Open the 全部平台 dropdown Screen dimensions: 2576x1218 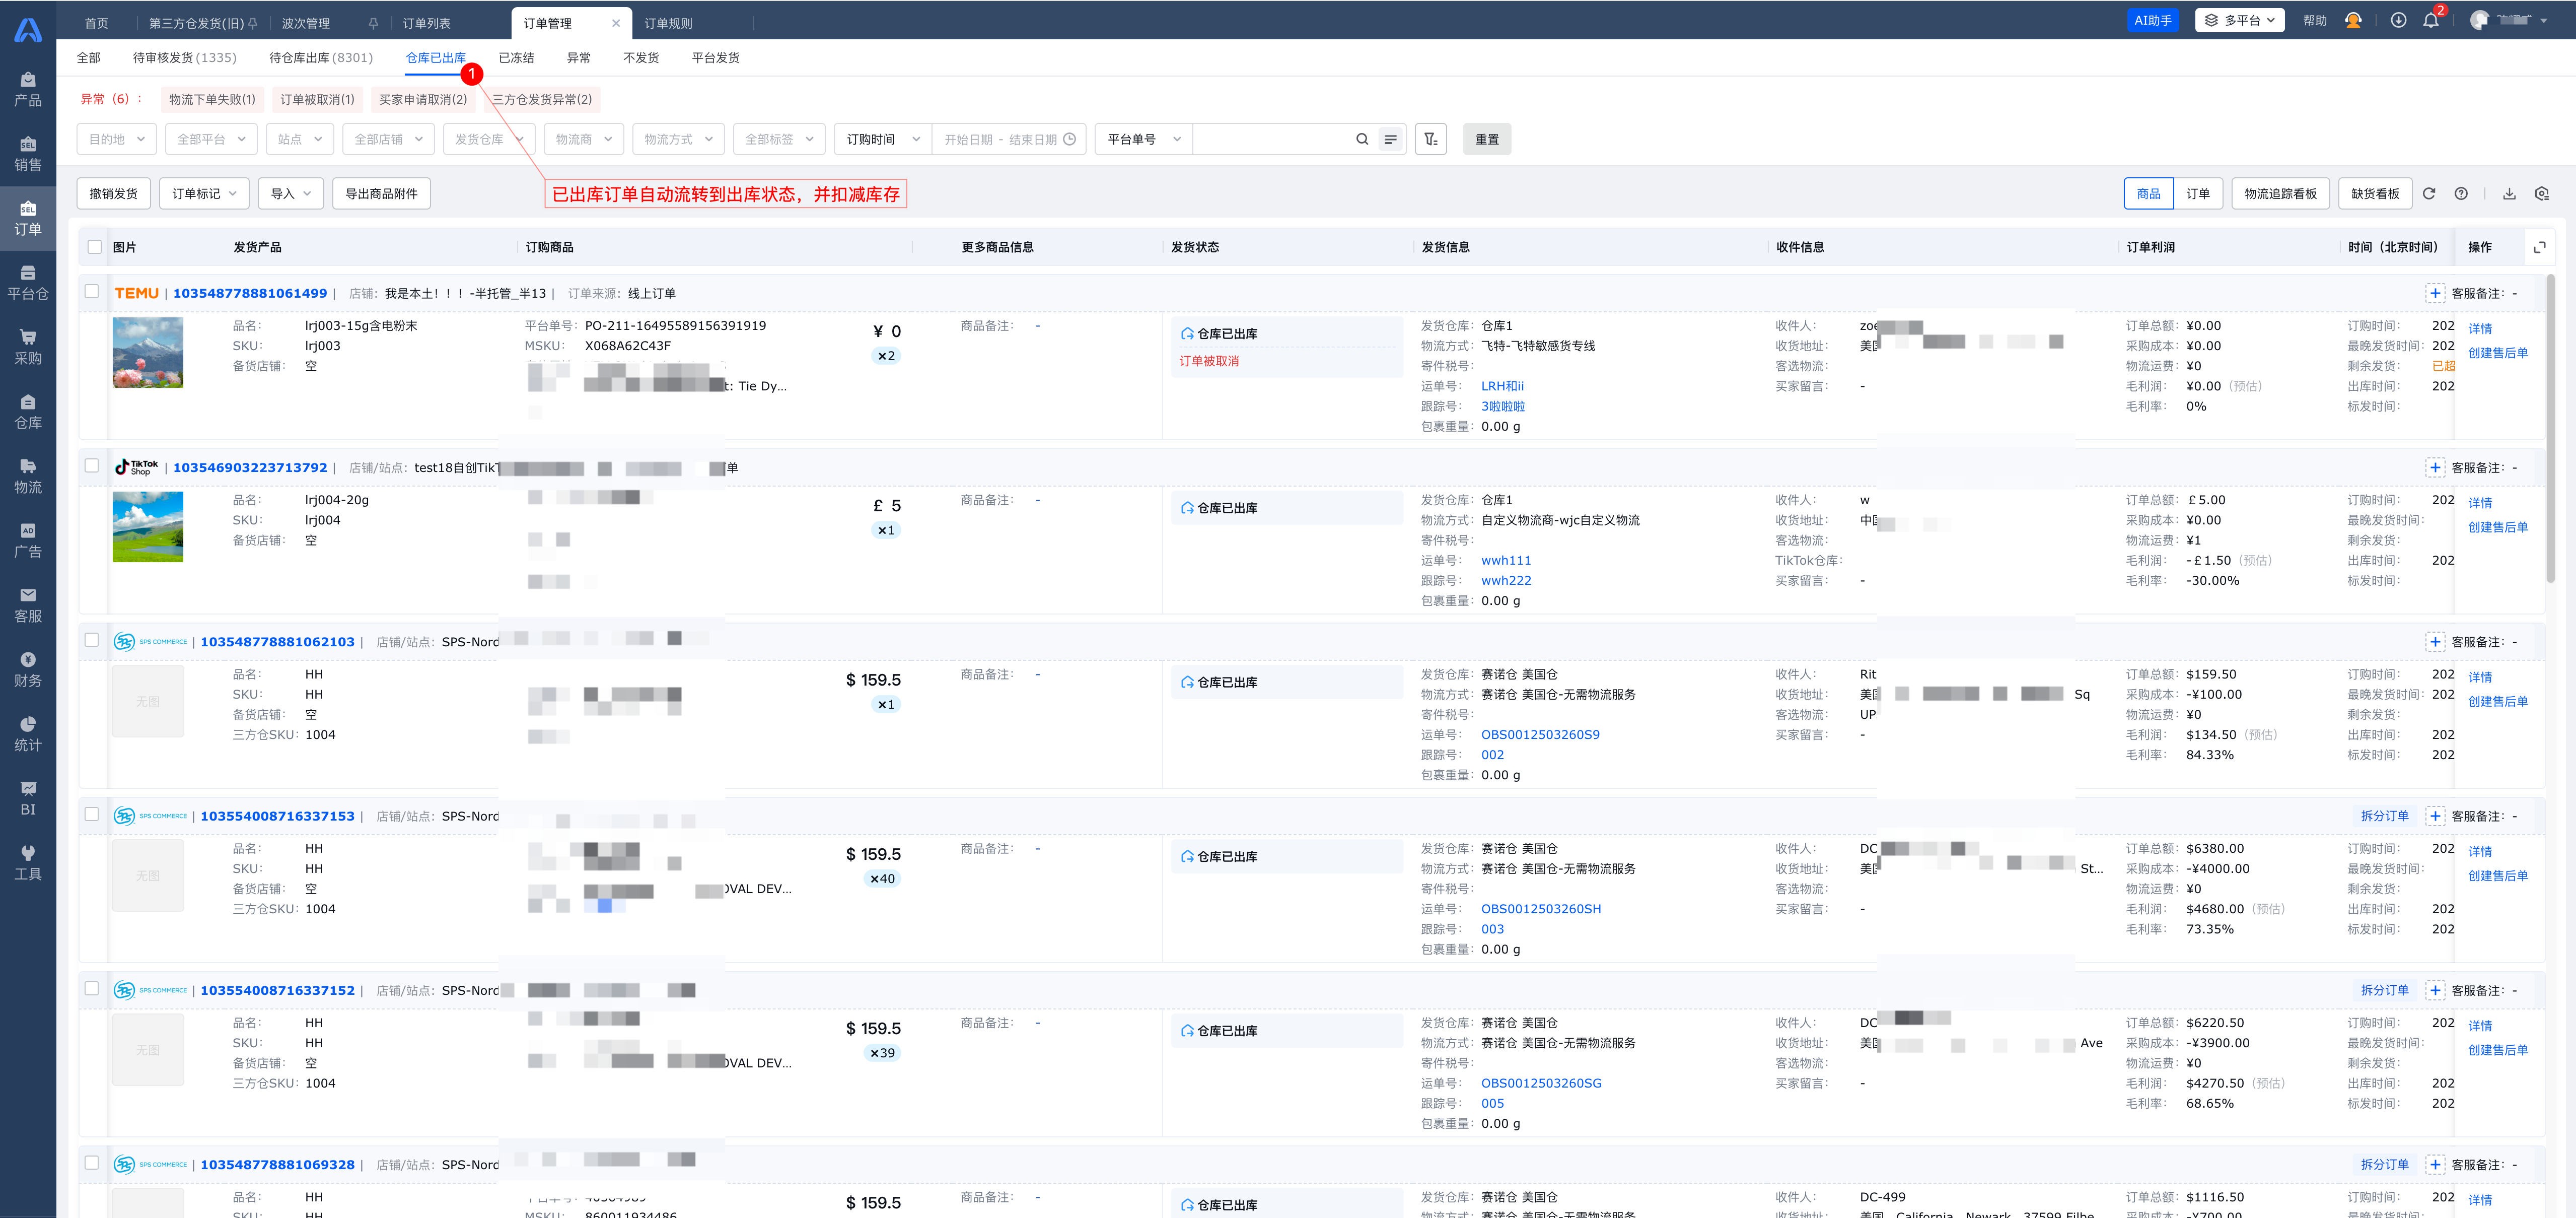[x=211, y=139]
